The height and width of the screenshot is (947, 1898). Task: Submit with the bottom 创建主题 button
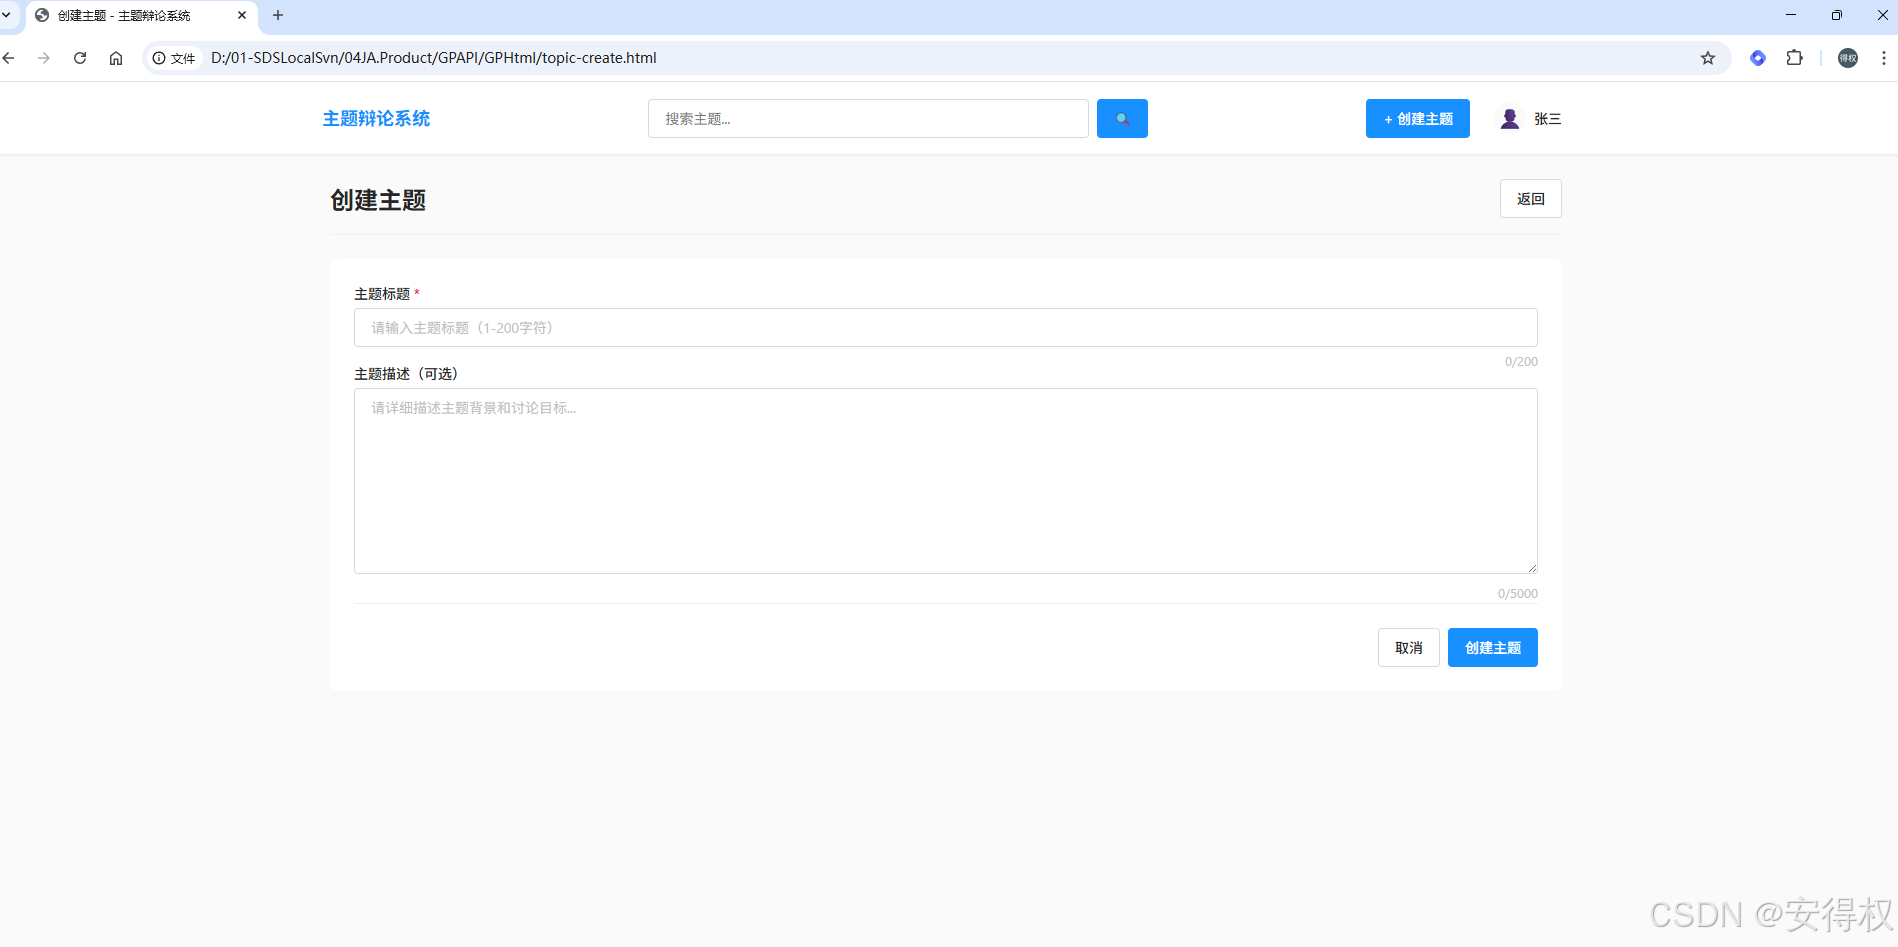(x=1493, y=647)
